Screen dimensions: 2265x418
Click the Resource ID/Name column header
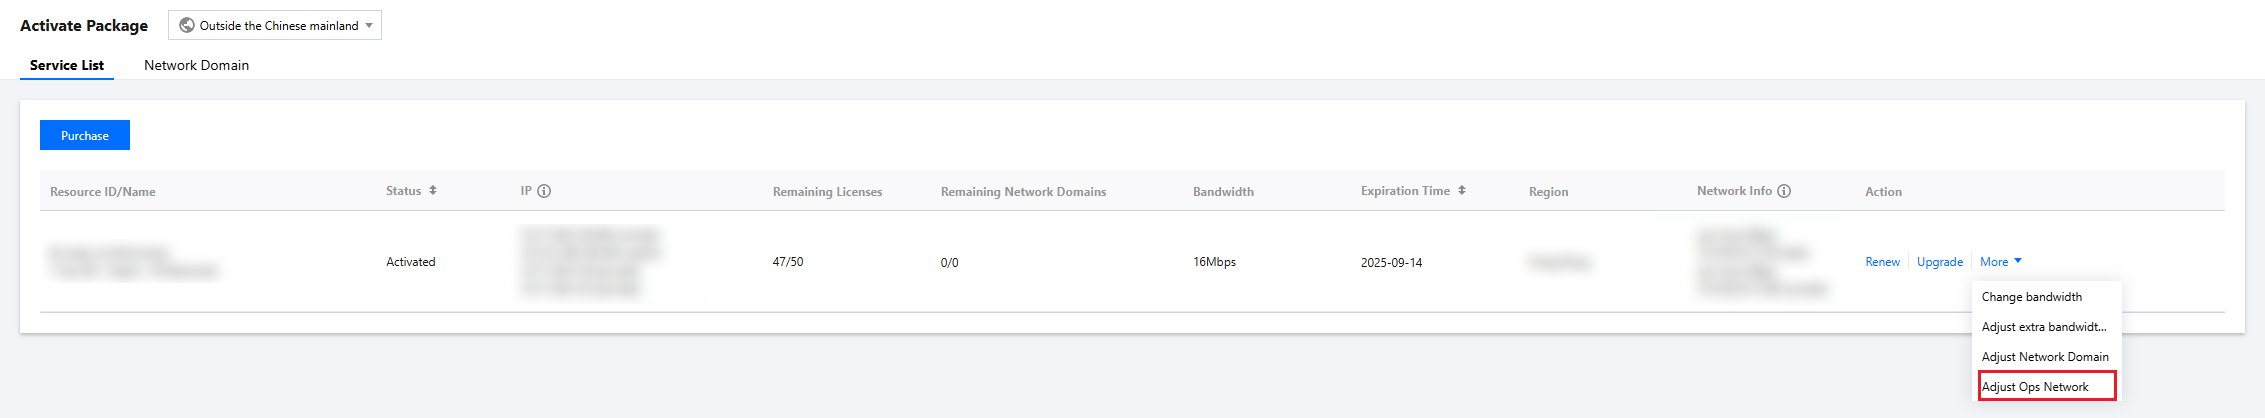tap(103, 192)
